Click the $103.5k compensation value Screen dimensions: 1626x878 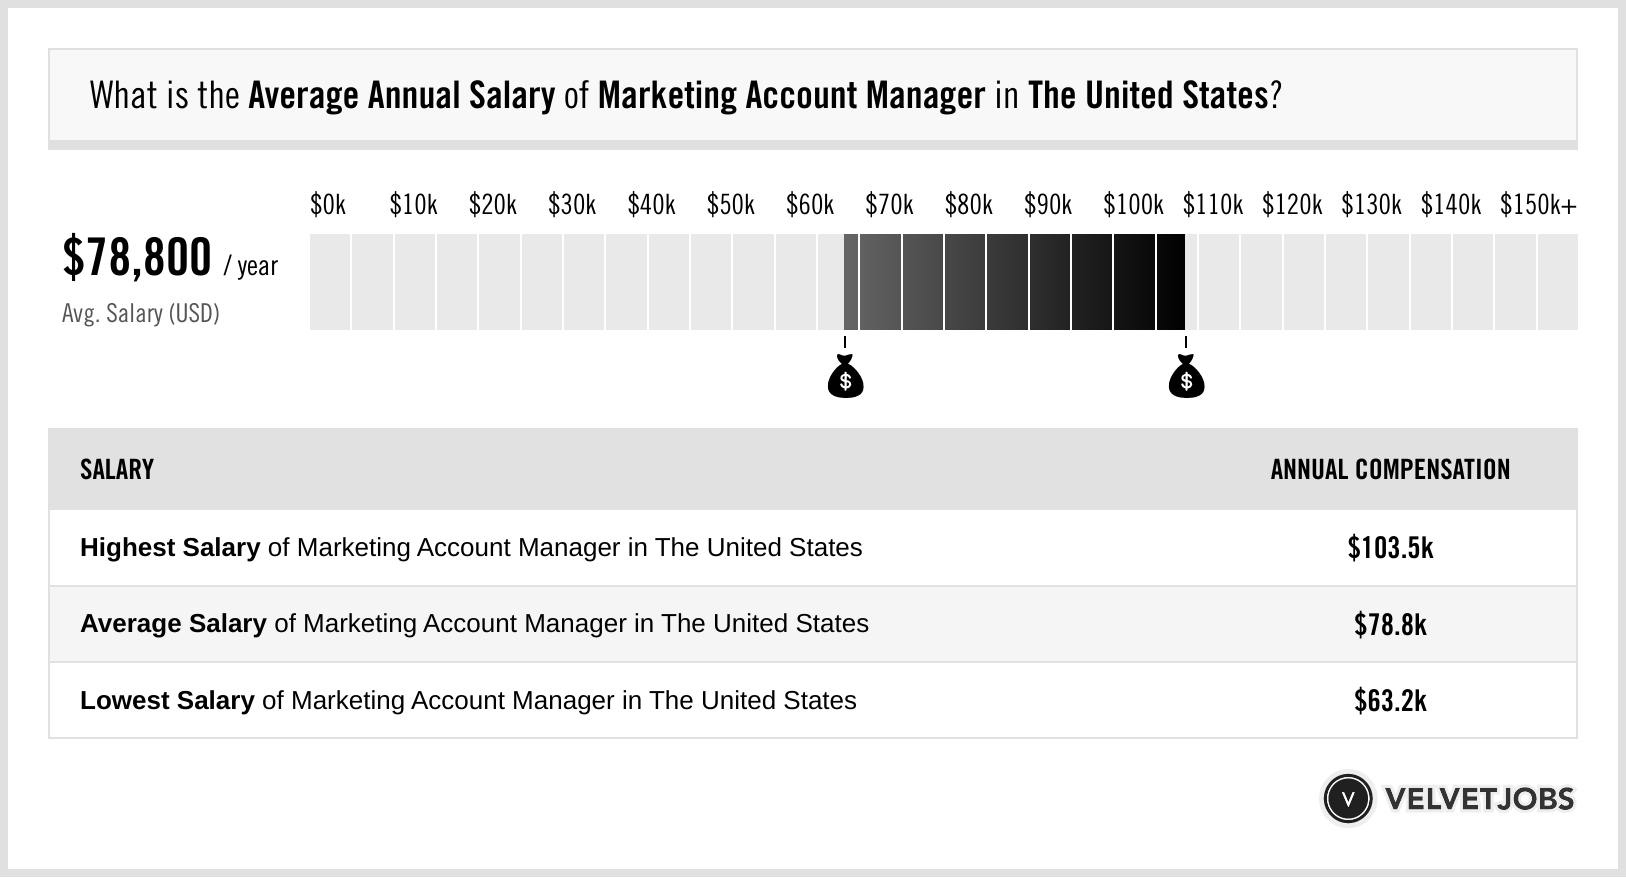[x=1390, y=548]
